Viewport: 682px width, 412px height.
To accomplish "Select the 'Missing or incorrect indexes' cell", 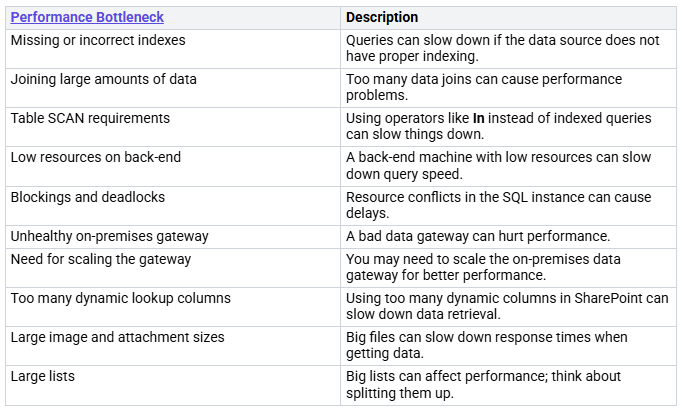I will point(98,41).
